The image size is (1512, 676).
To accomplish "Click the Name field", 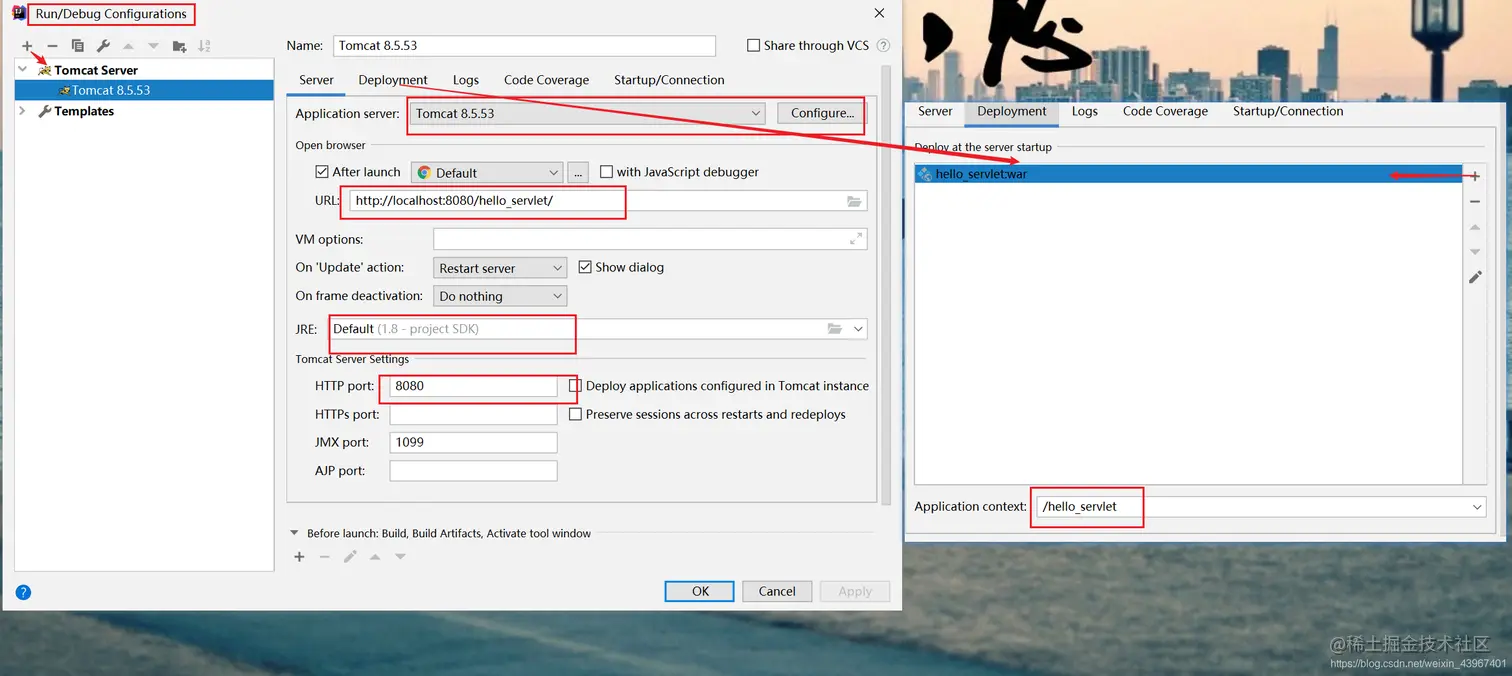I will [524, 46].
